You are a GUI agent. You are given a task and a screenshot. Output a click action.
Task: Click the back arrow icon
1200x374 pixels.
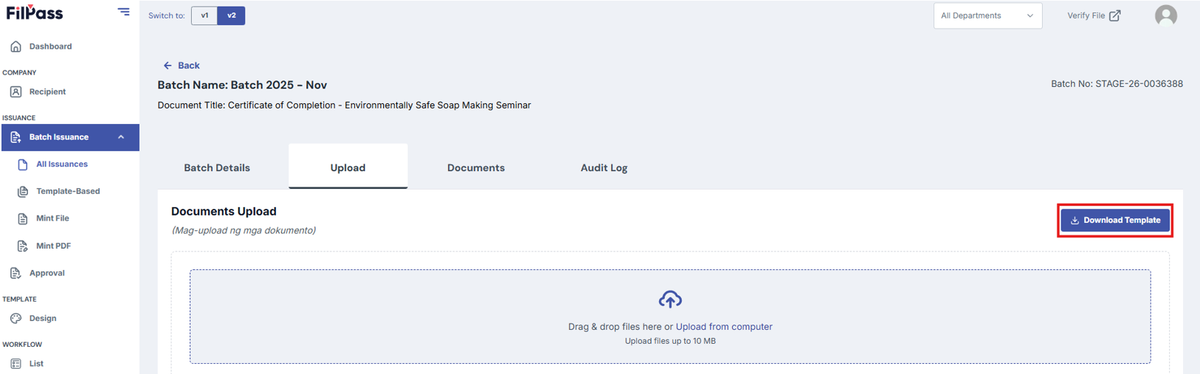click(167, 65)
